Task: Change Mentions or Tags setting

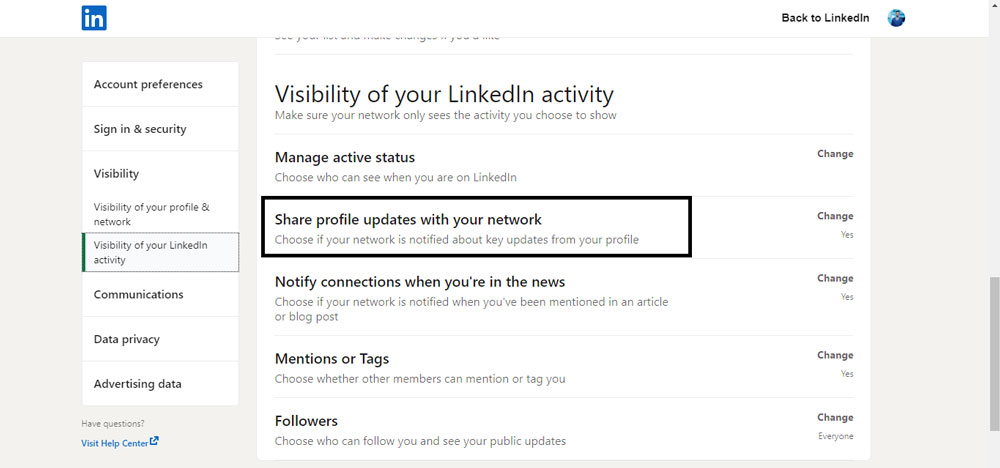Action: [835, 355]
